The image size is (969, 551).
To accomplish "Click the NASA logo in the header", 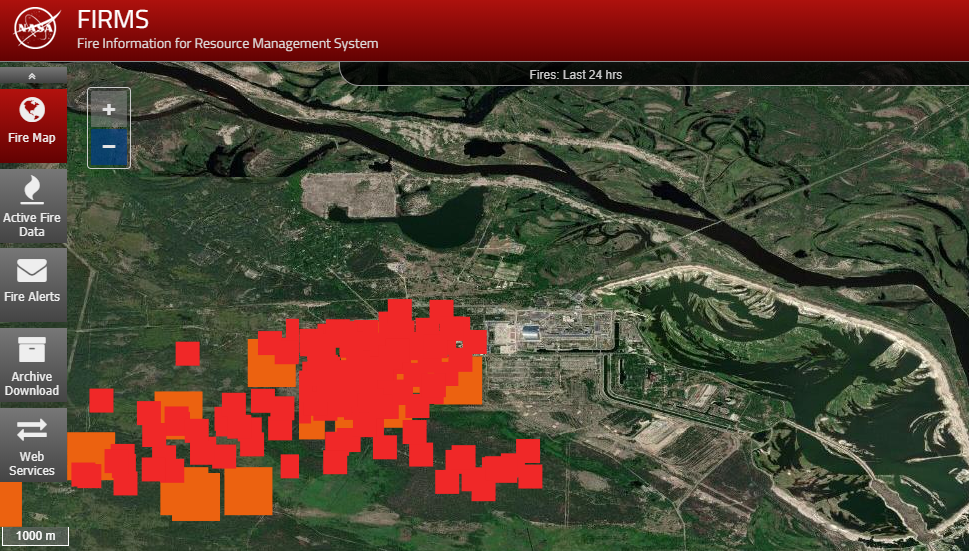I will click(37, 29).
